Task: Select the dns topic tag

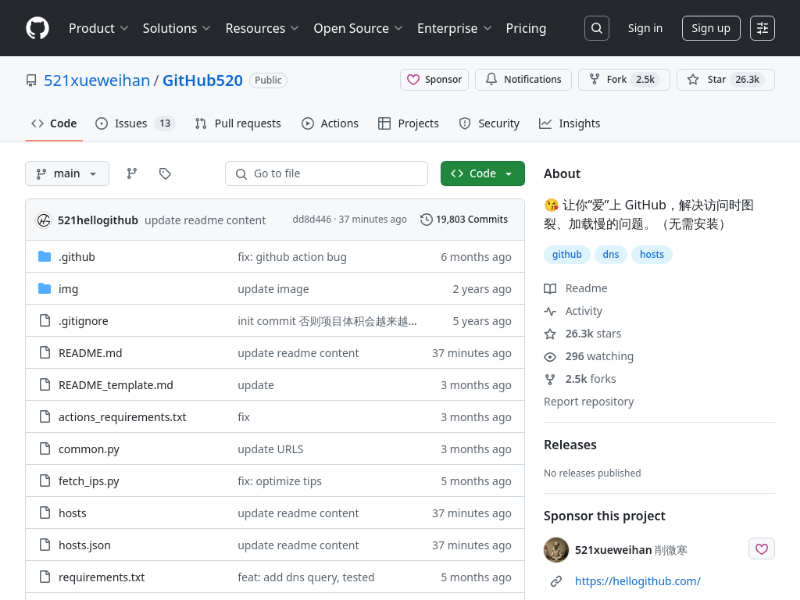Action: coord(610,254)
